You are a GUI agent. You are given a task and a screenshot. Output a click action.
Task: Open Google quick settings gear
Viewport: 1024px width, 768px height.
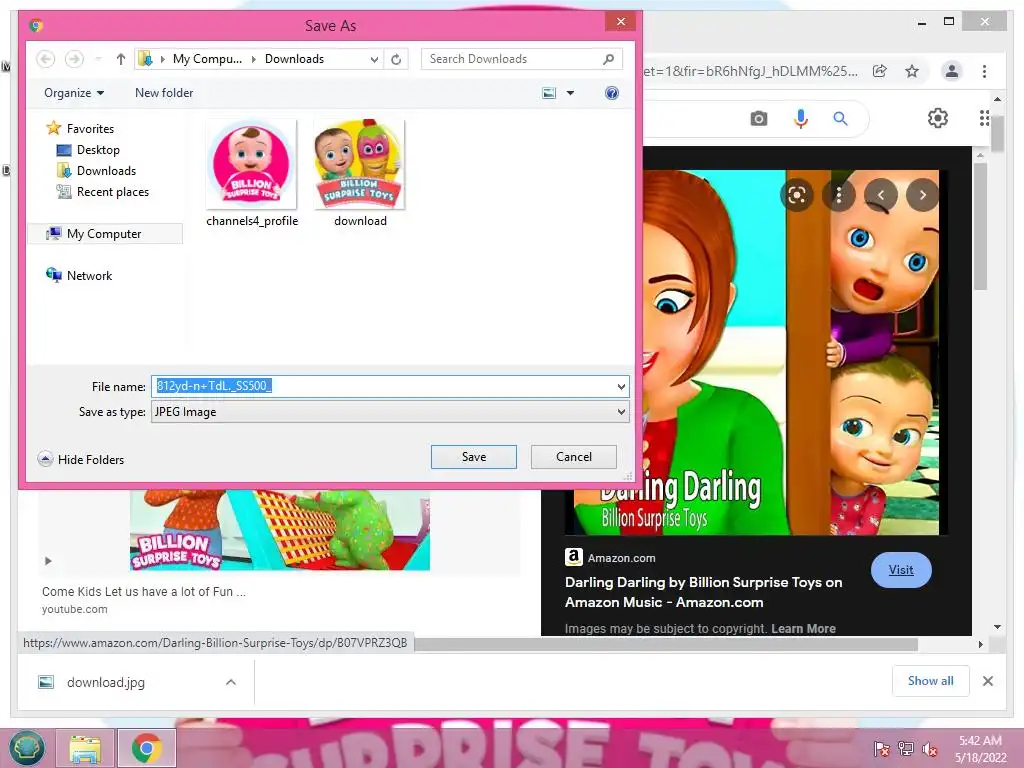(938, 118)
